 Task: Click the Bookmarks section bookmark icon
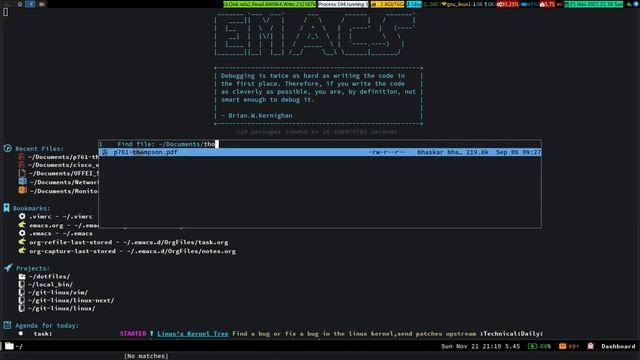click(7, 208)
